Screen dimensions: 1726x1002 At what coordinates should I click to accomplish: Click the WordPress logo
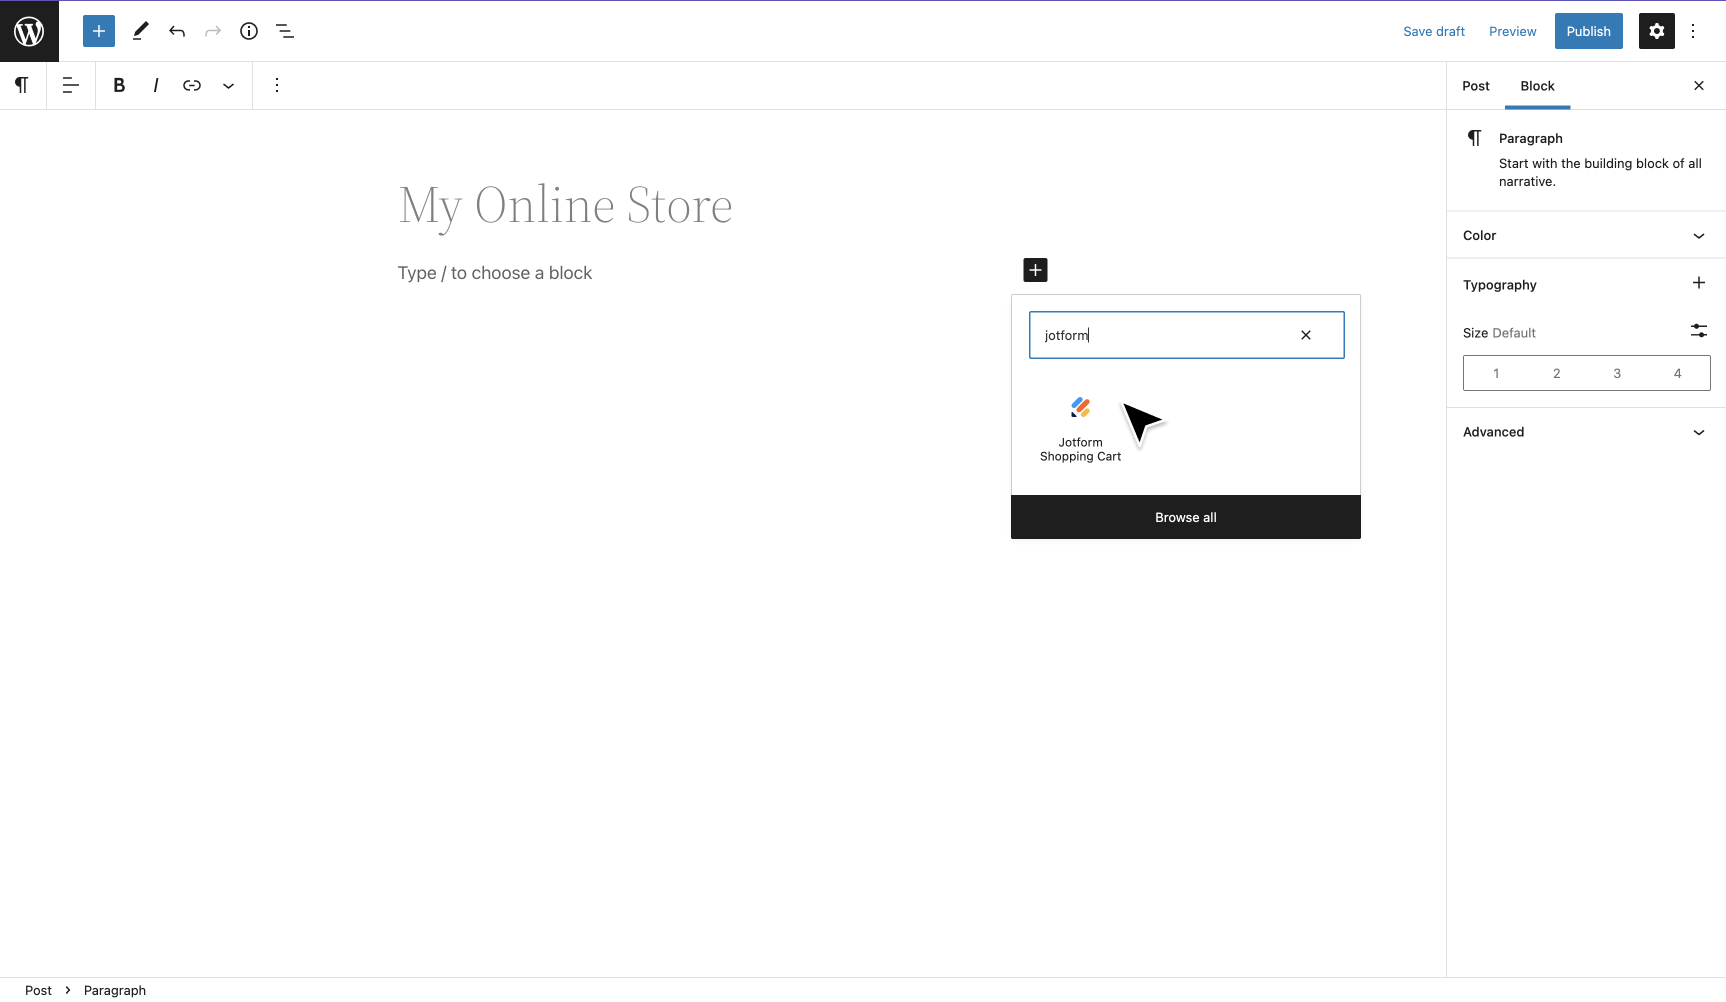tap(29, 31)
